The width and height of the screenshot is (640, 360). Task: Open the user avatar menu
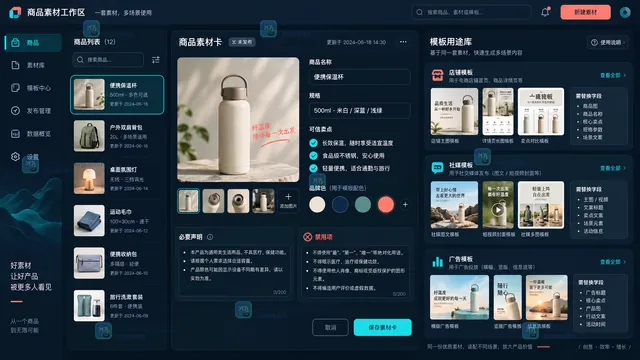[625, 12]
